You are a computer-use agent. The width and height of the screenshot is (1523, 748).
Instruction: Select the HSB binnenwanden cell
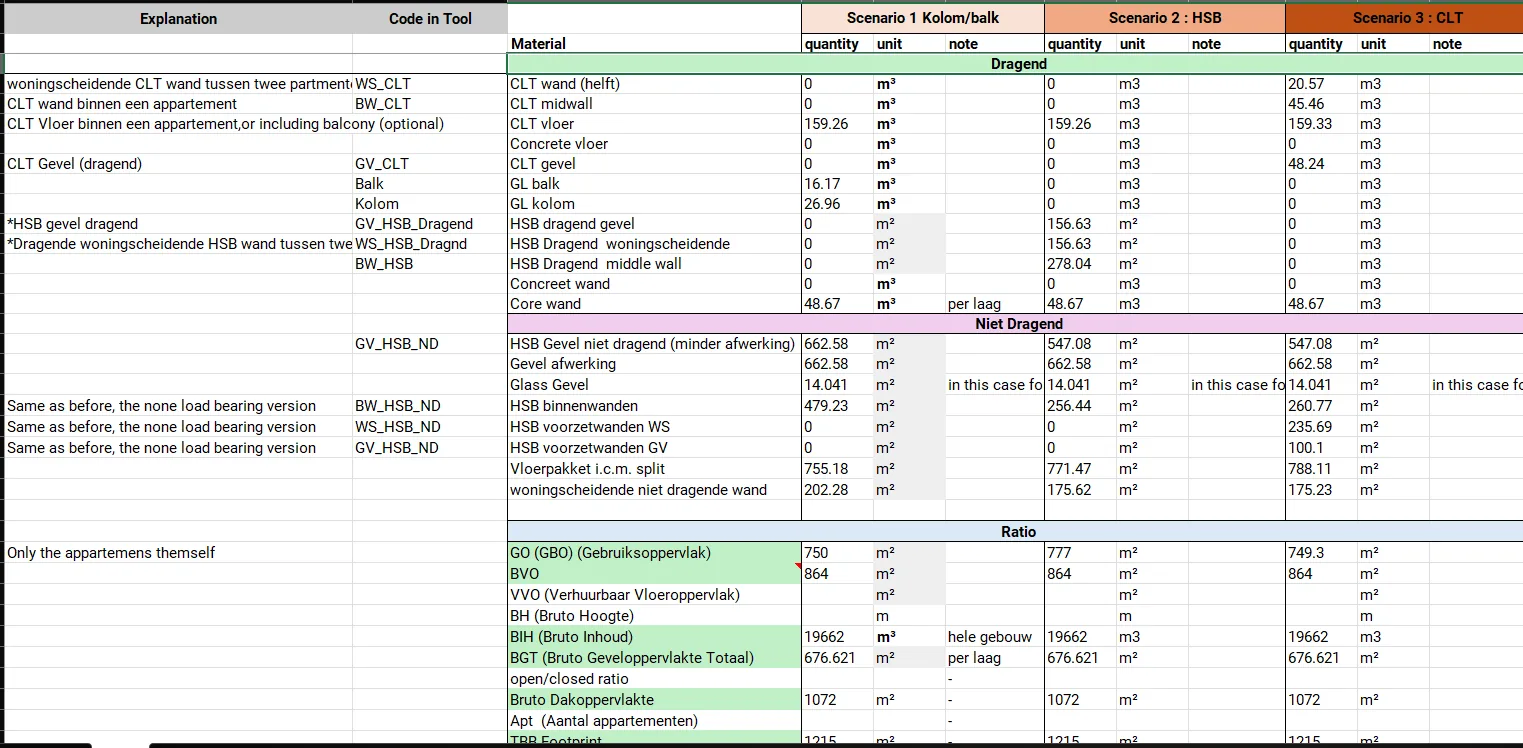point(654,406)
